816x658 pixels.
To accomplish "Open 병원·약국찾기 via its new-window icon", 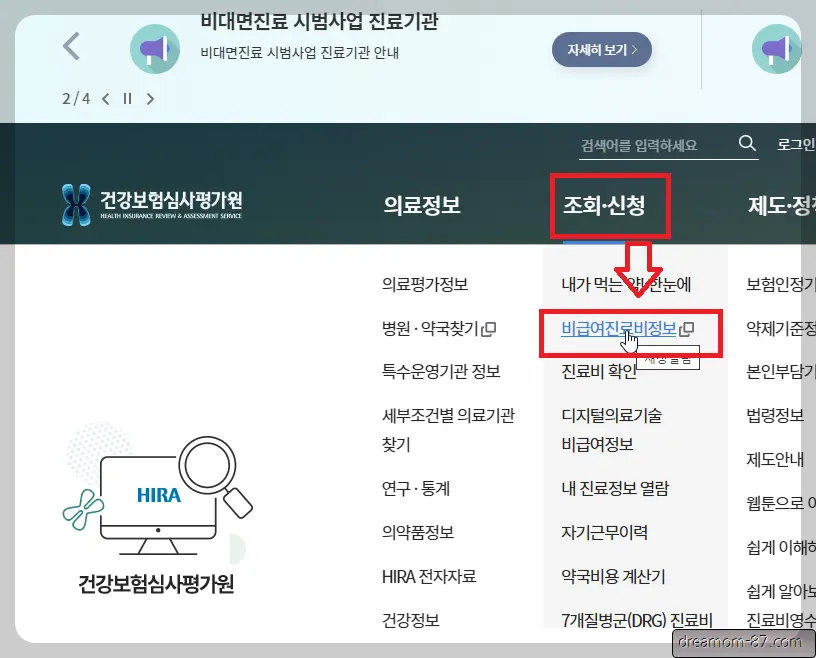I will coord(489,328).
